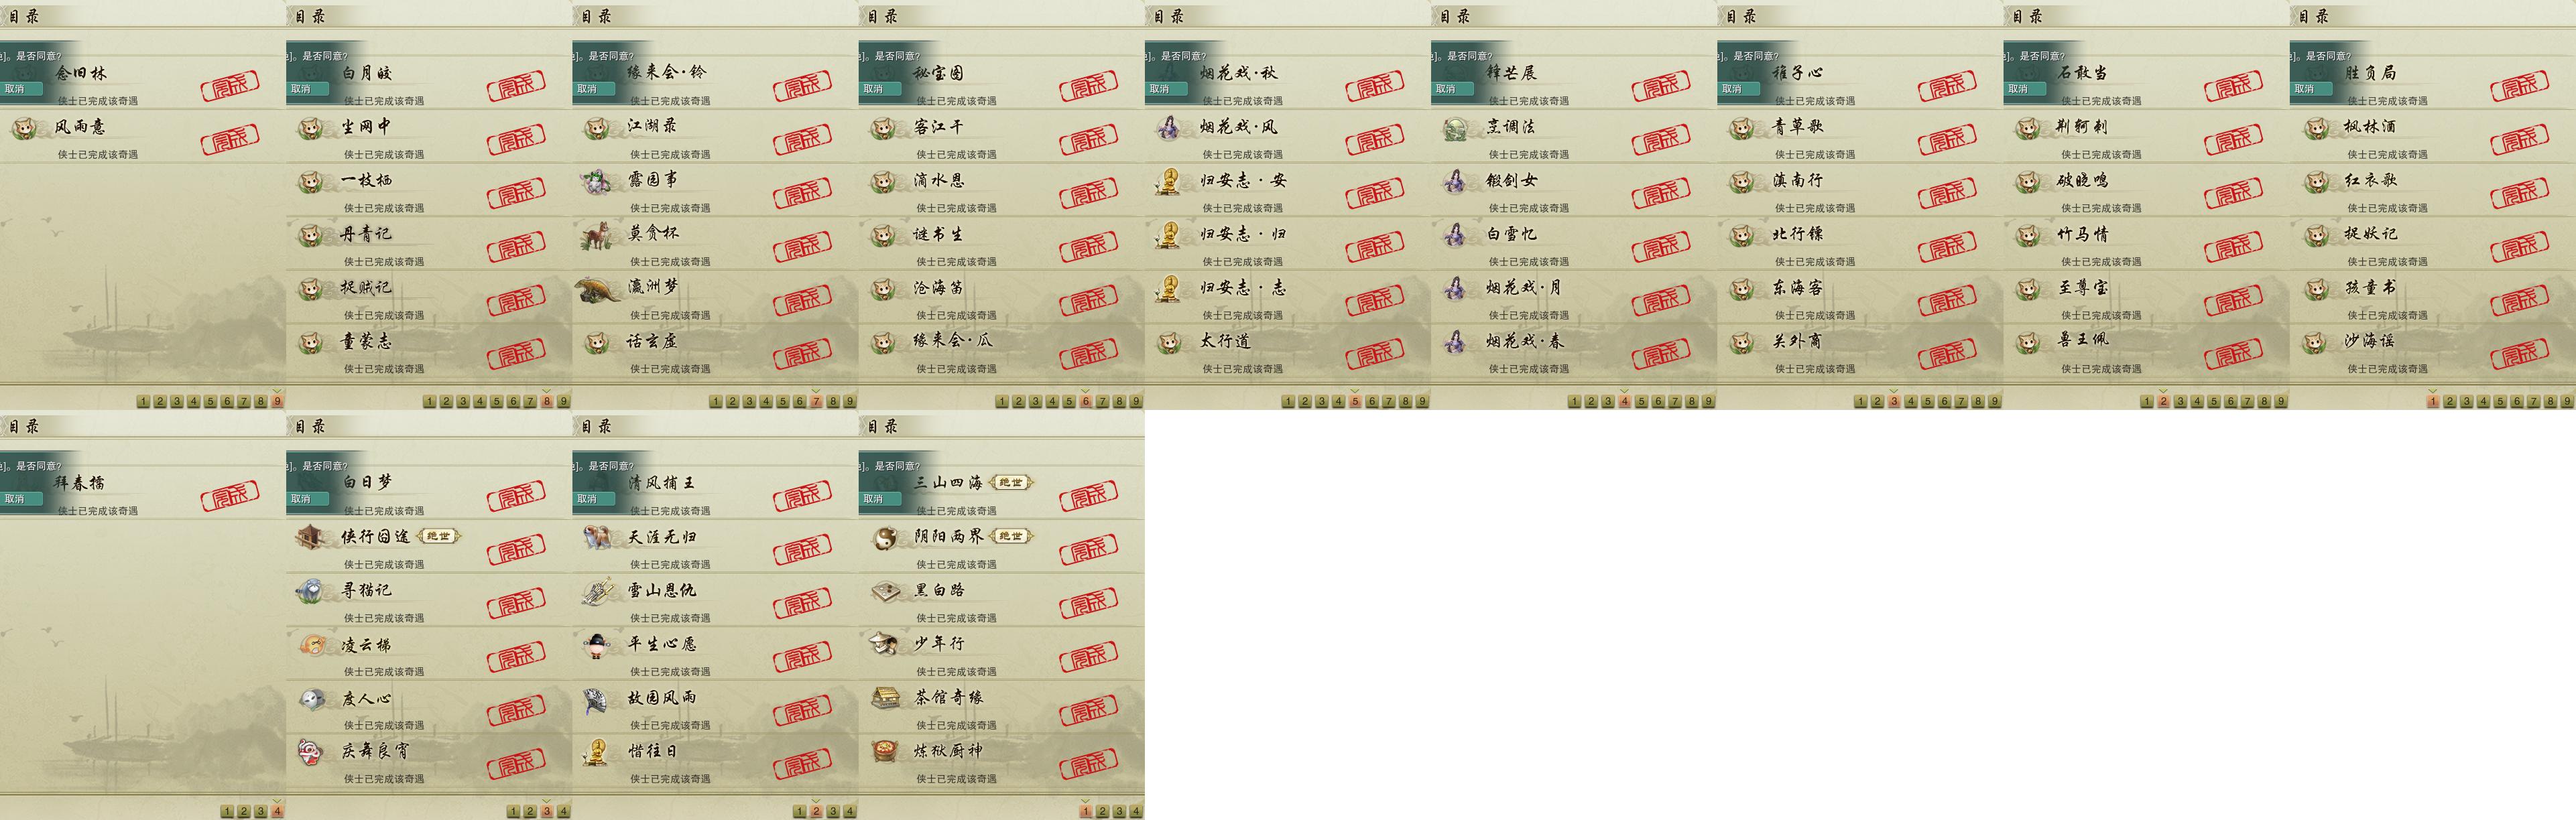This screenshot has height=820, width=2576.
Task: Select the lion dance icon beside 庆舞良宵
Action: [x=311, y=751]
